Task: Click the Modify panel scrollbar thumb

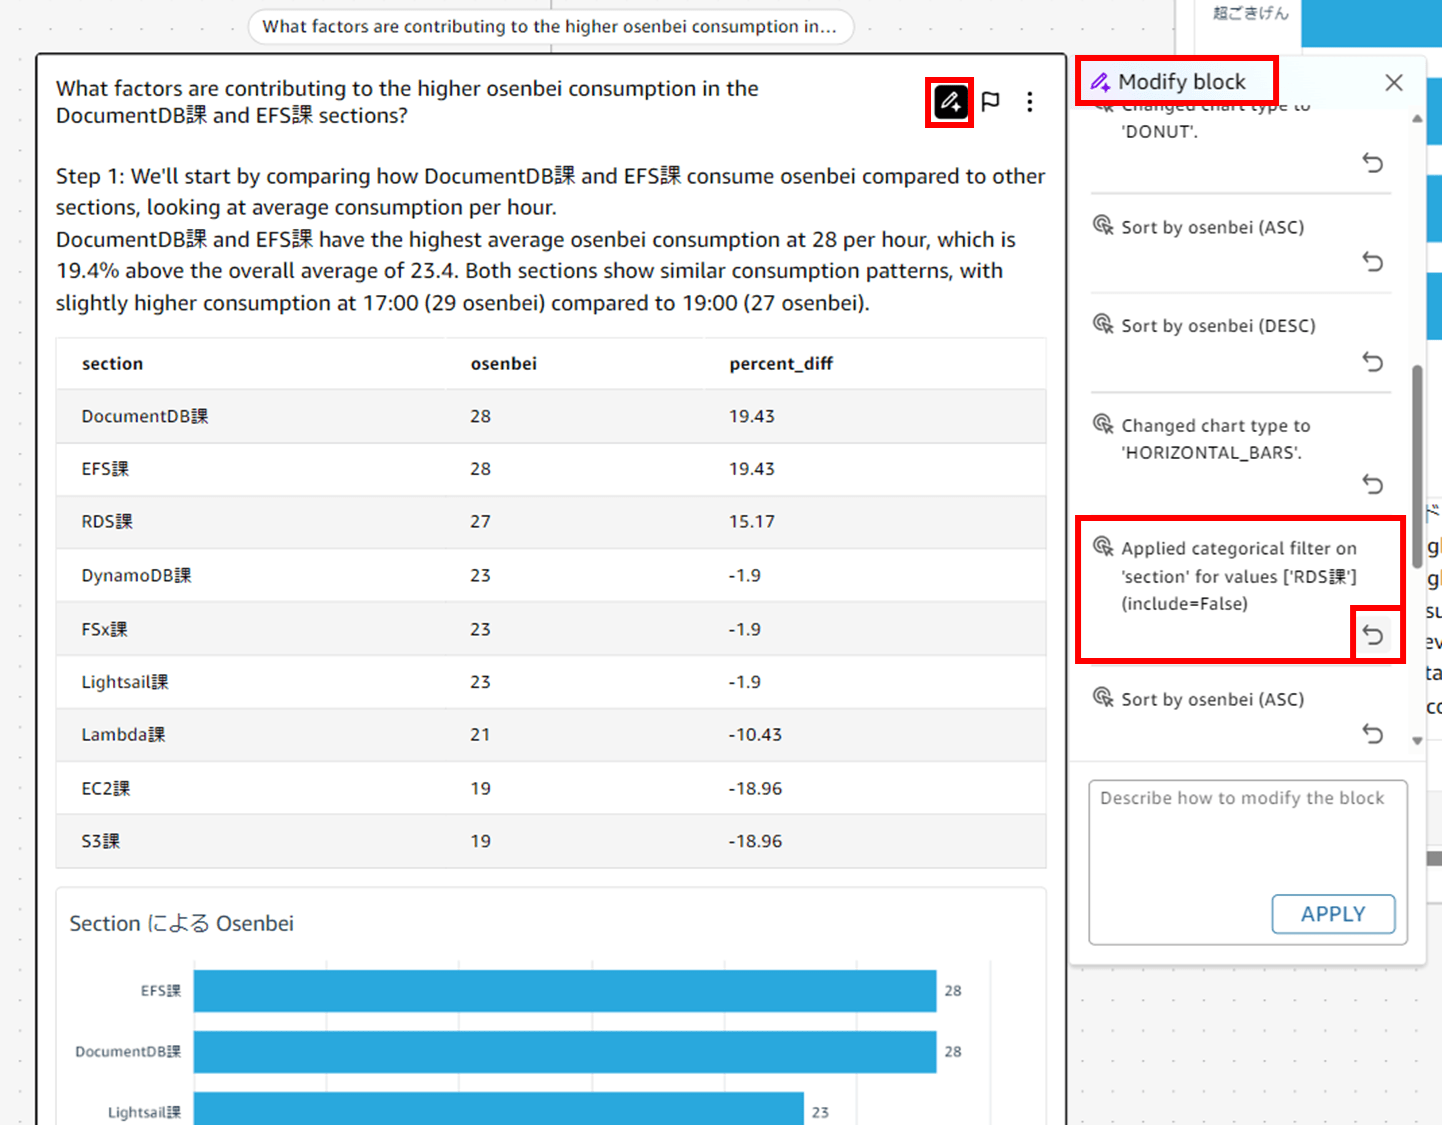Action: [x=1417, y=467]
